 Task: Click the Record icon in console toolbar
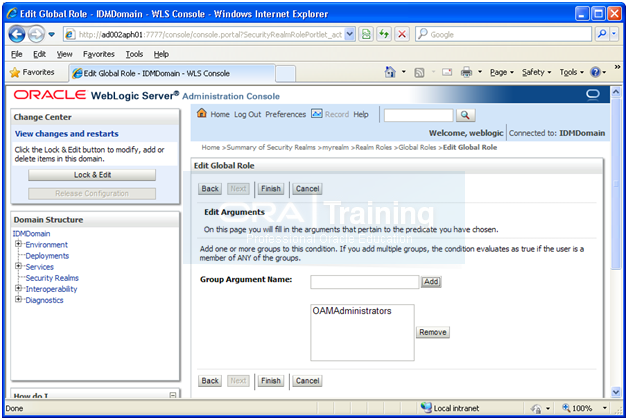pyautogui.click(x=317, y=114)
